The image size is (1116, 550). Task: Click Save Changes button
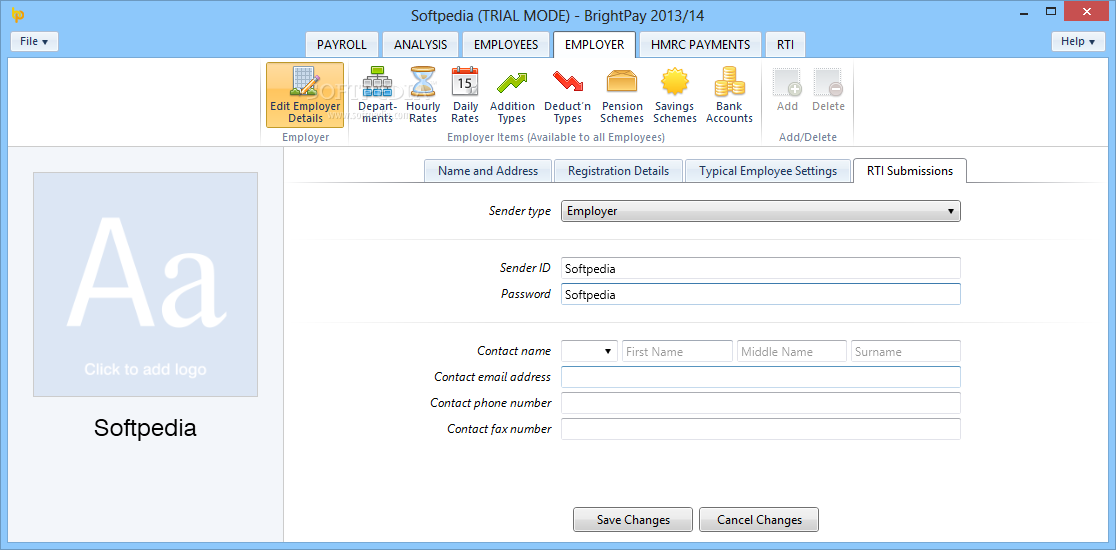pyautogui.click(x=633, y=519)
